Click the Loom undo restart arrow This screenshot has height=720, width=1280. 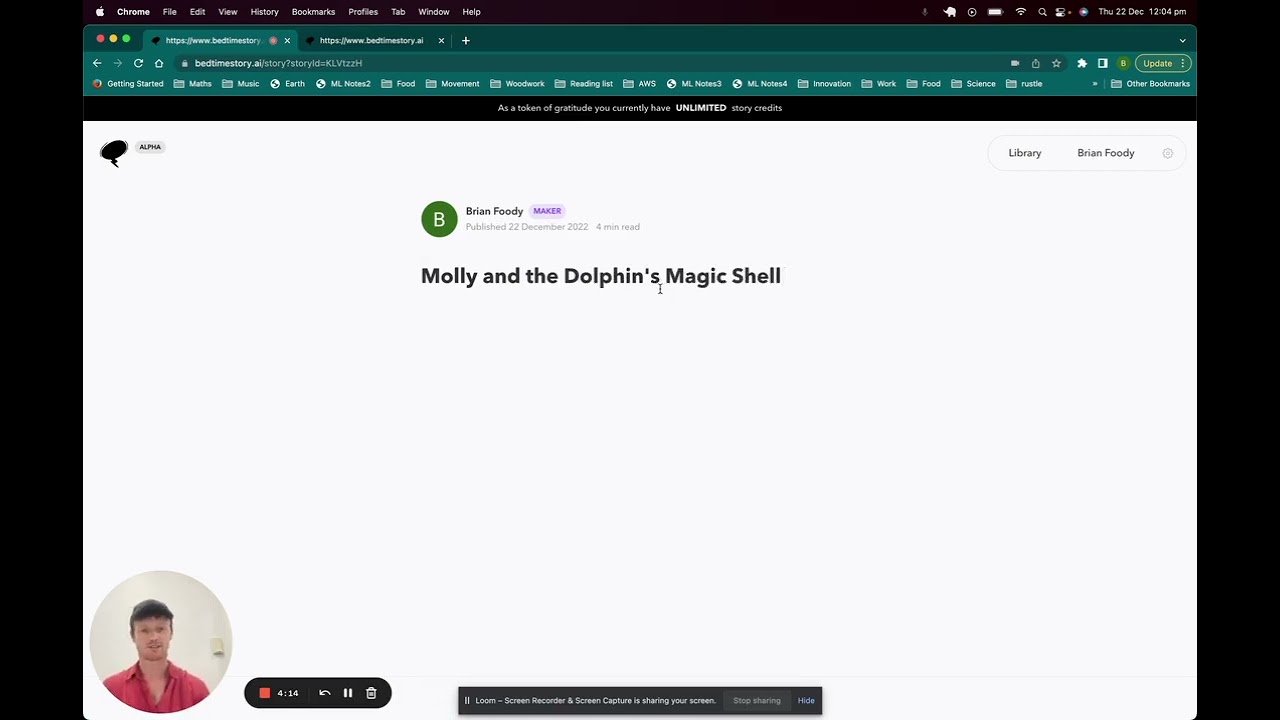click(324, 692)
